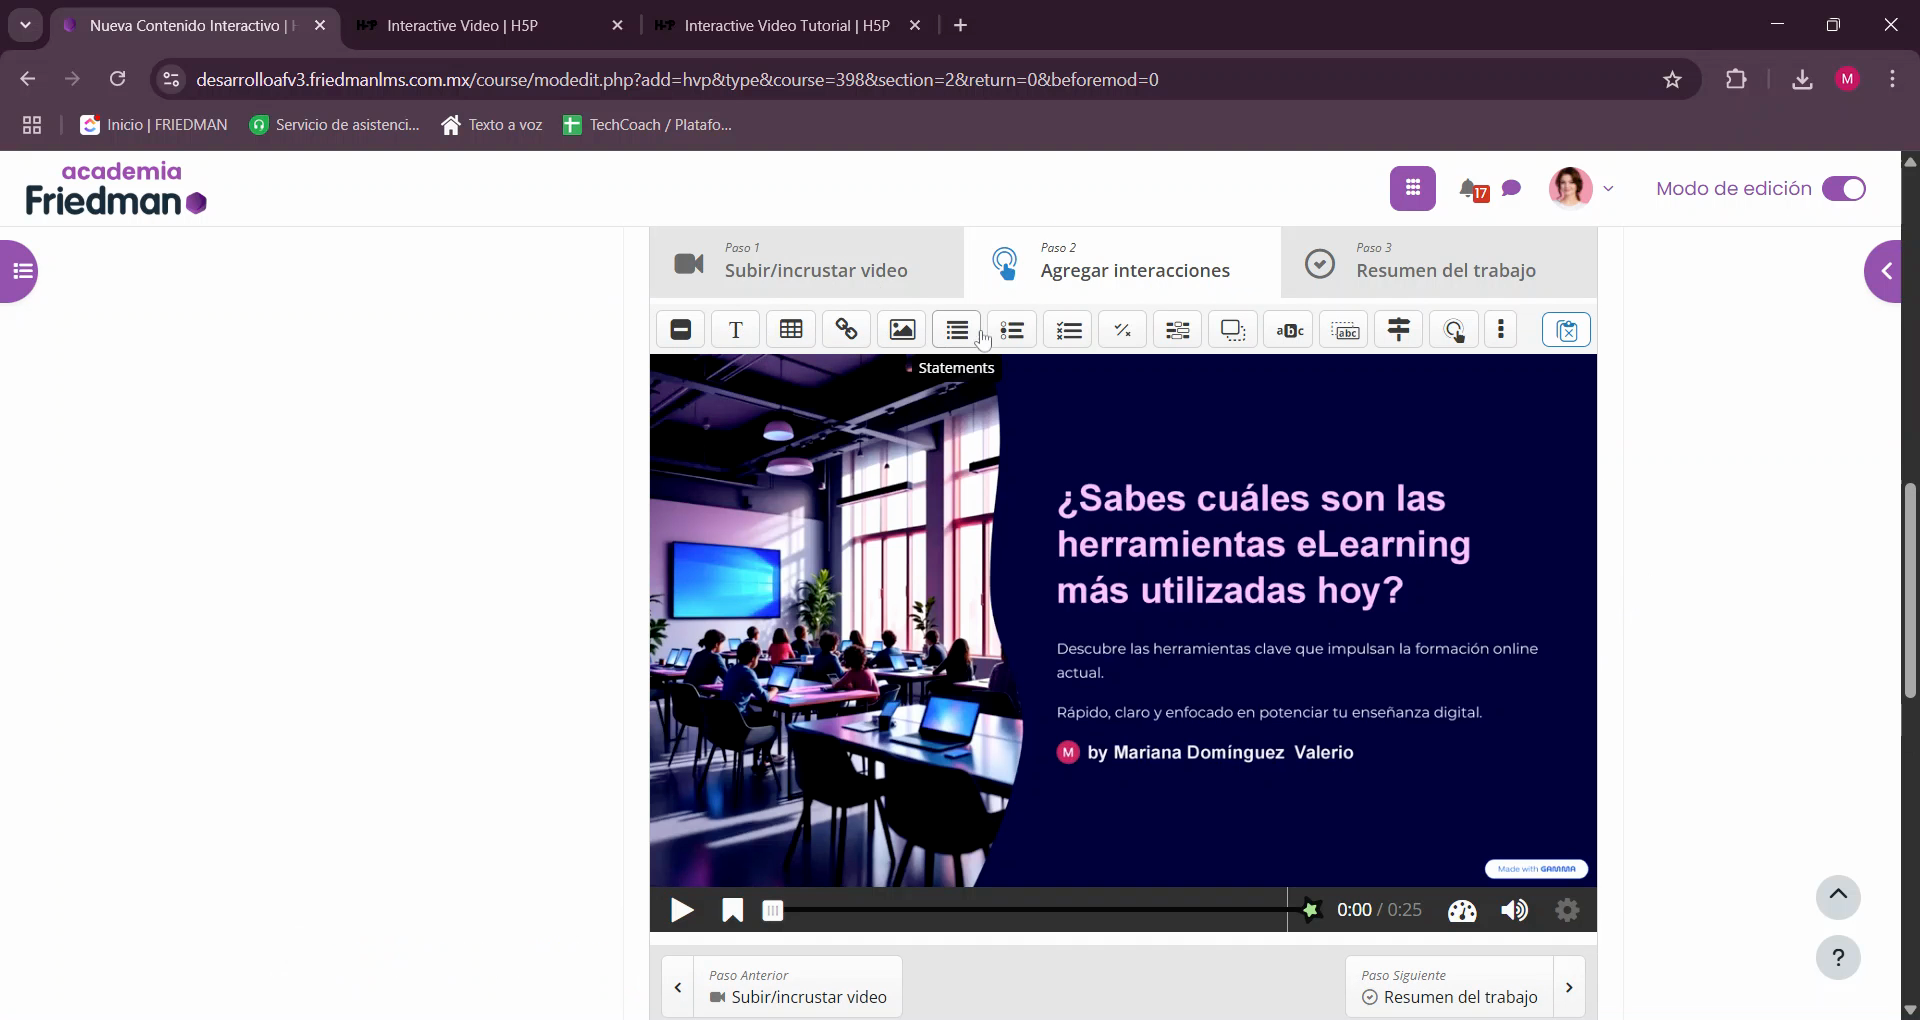This screenshot has height=1020, width=1920.
Task: Open browser downloads
Action: tap(1802, 79)
